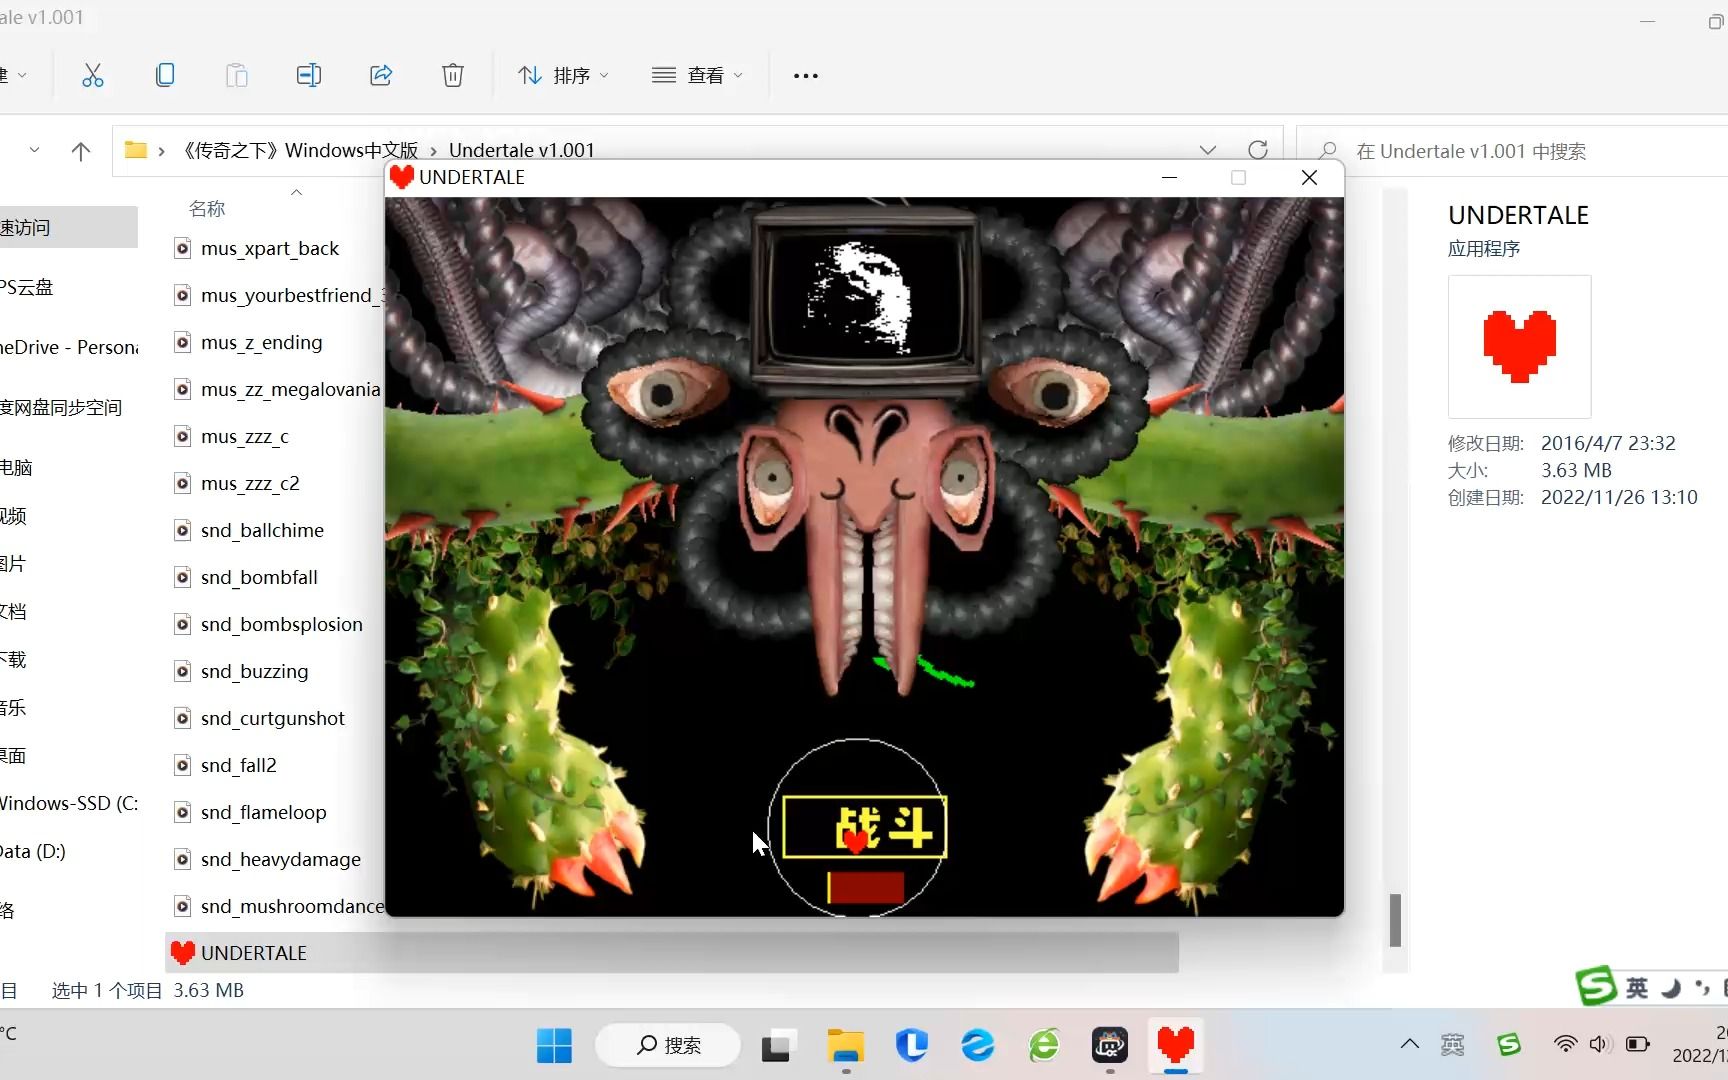Click the Copy icon in Explorer toolbar
Viewport: 1728px width, 1080px height.
(x=165, y=75)
